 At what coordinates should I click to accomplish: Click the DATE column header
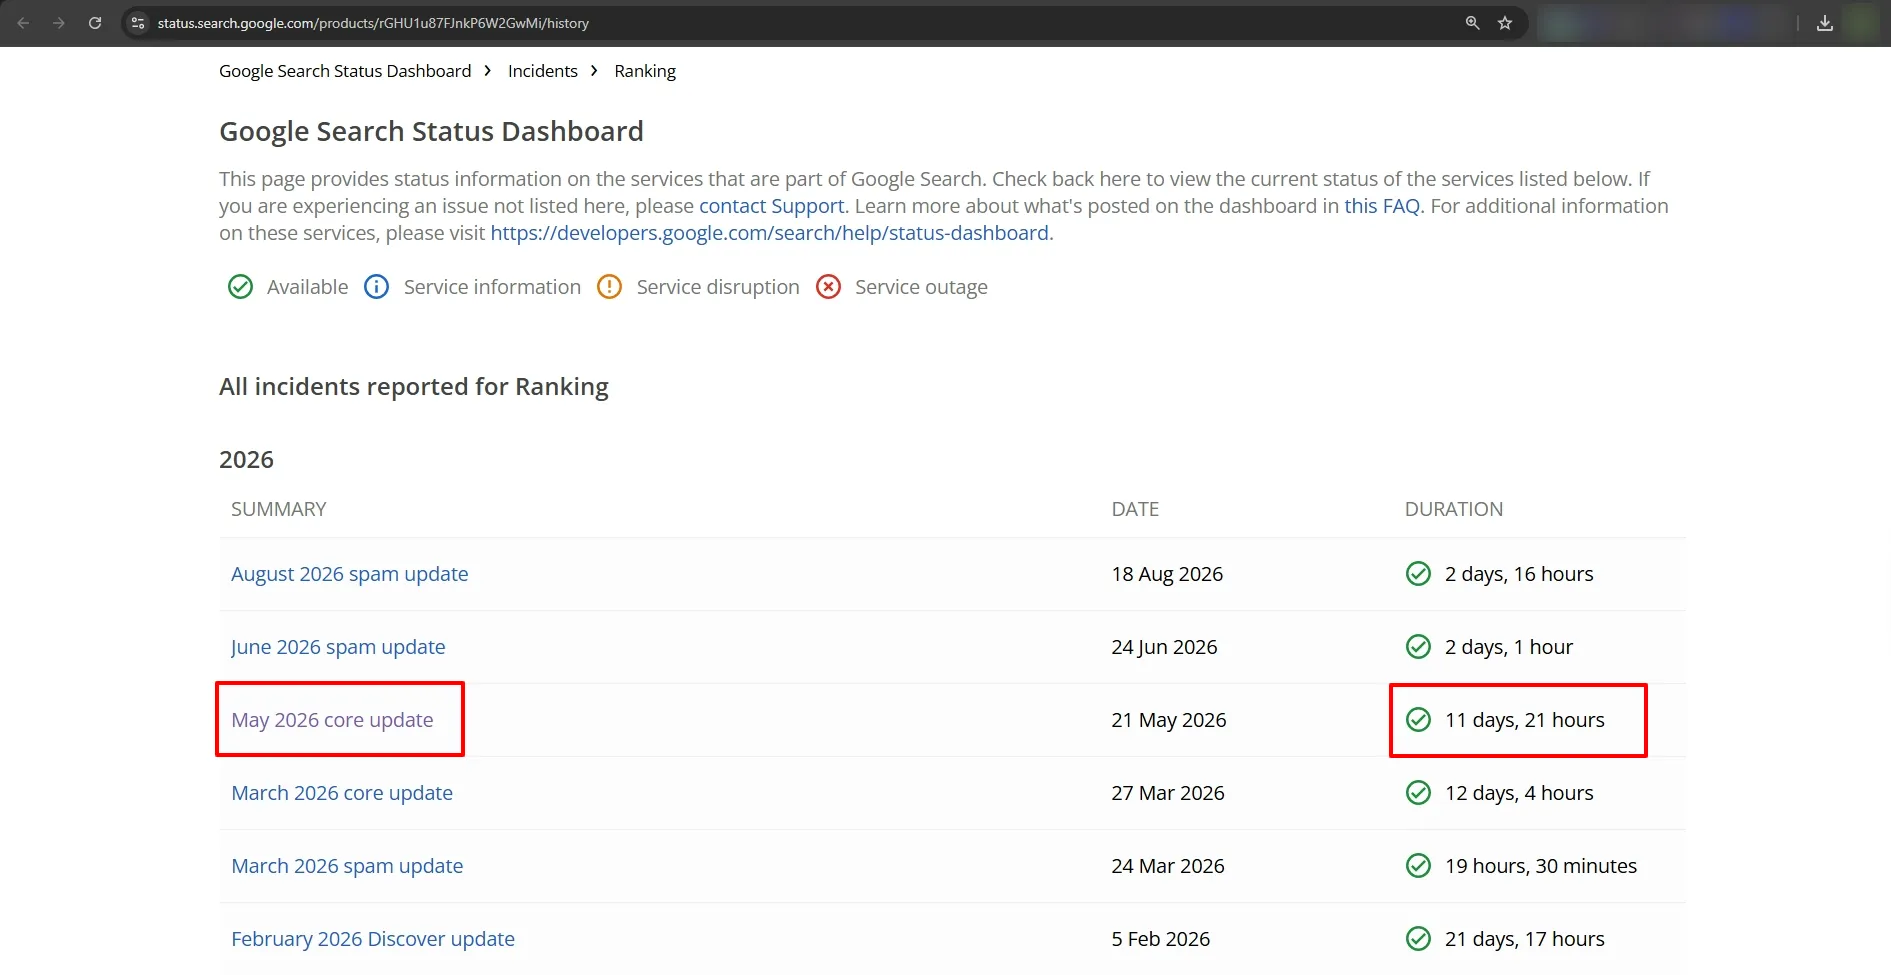tap(1135, 509)
